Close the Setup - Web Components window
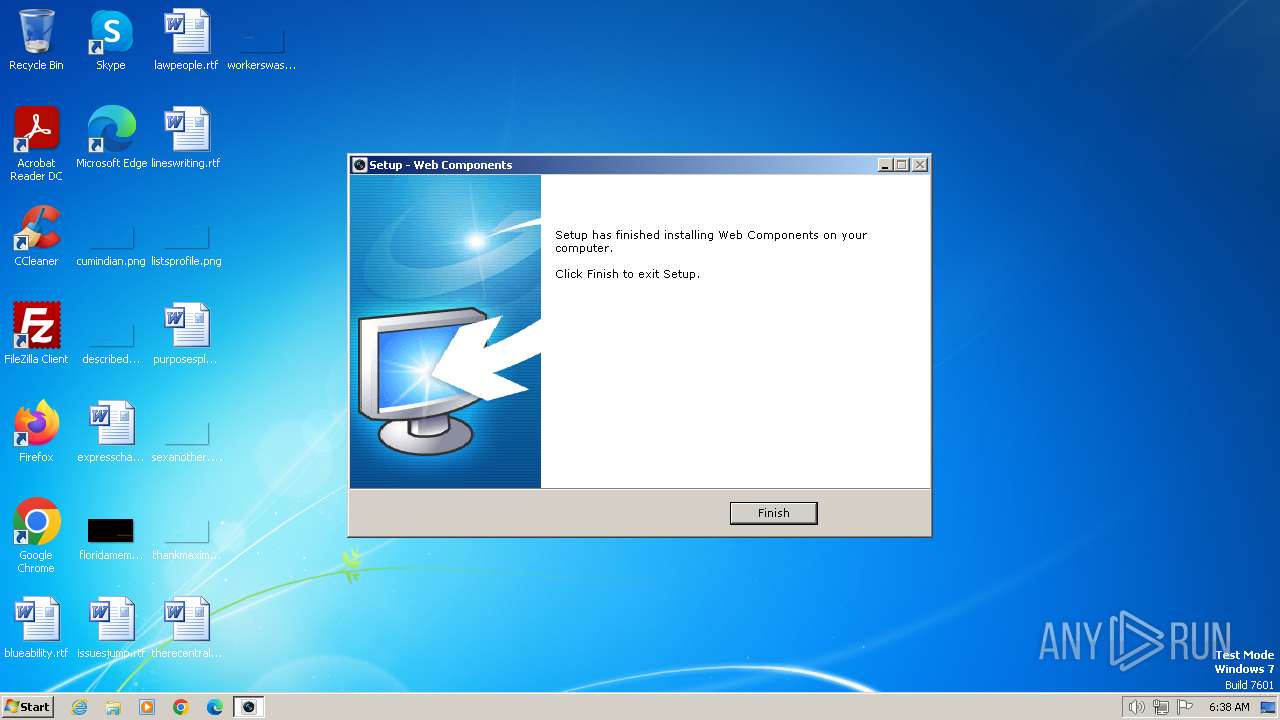Screen dimensions: 1280x720 (920, 165)
